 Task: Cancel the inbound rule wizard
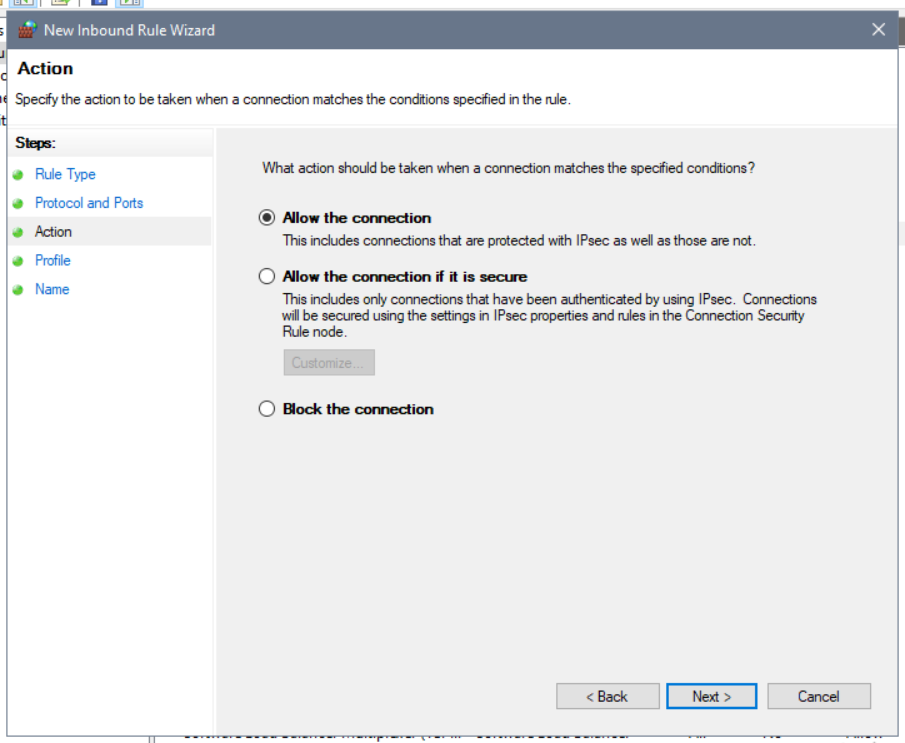tap(818, 696)
